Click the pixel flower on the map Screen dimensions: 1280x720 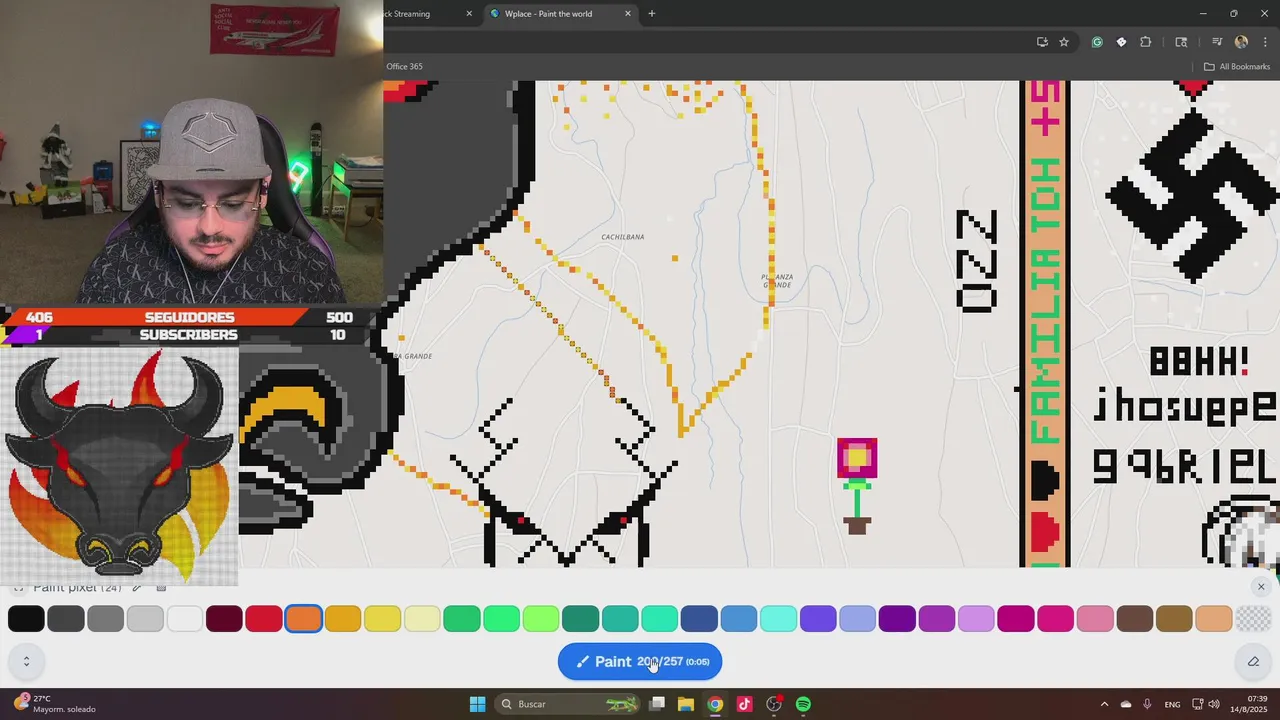[x=857, y=486]
